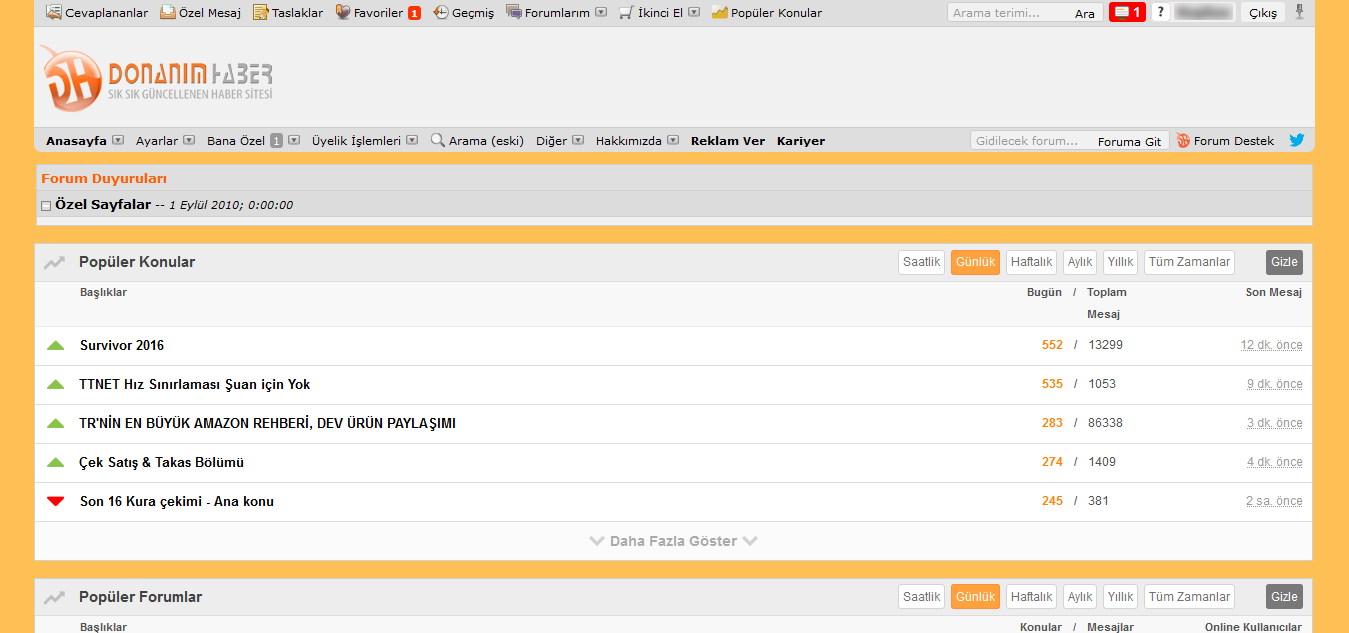Image resolution: width=1349 pixels, height=633 pixels.
Task: Click the Ara search button
Action: tap(1085, 13)
